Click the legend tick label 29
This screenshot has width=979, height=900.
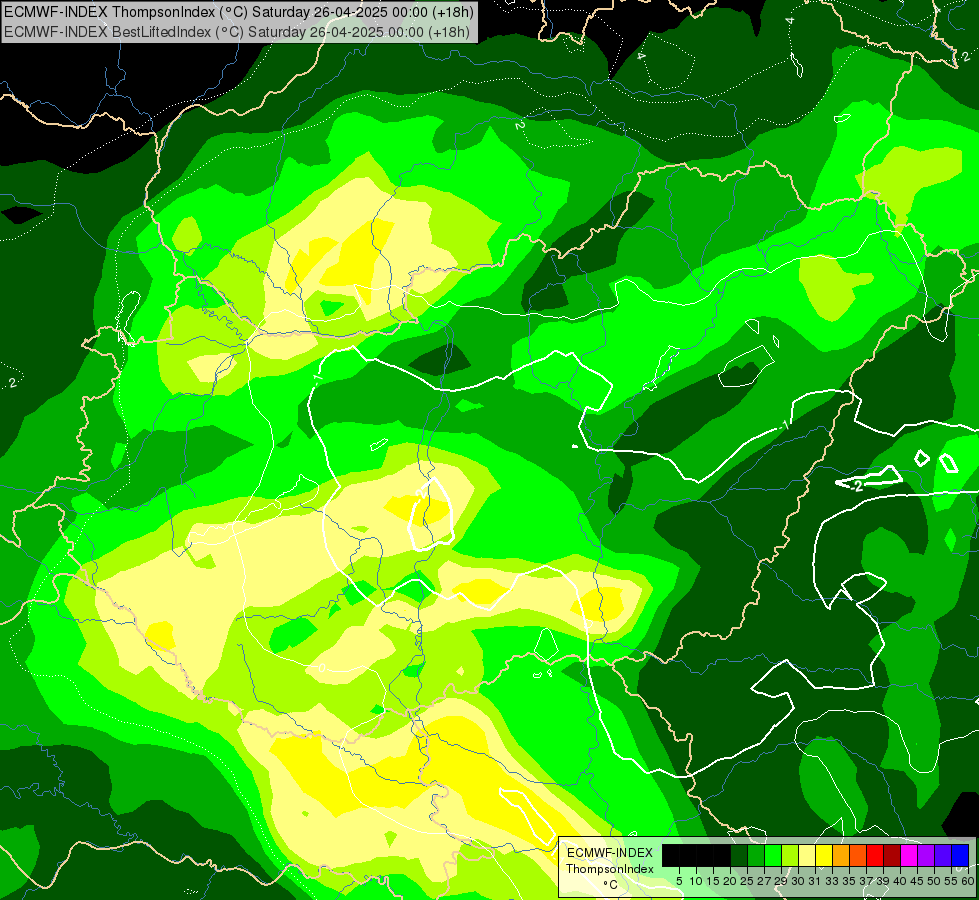pos(781,881)
